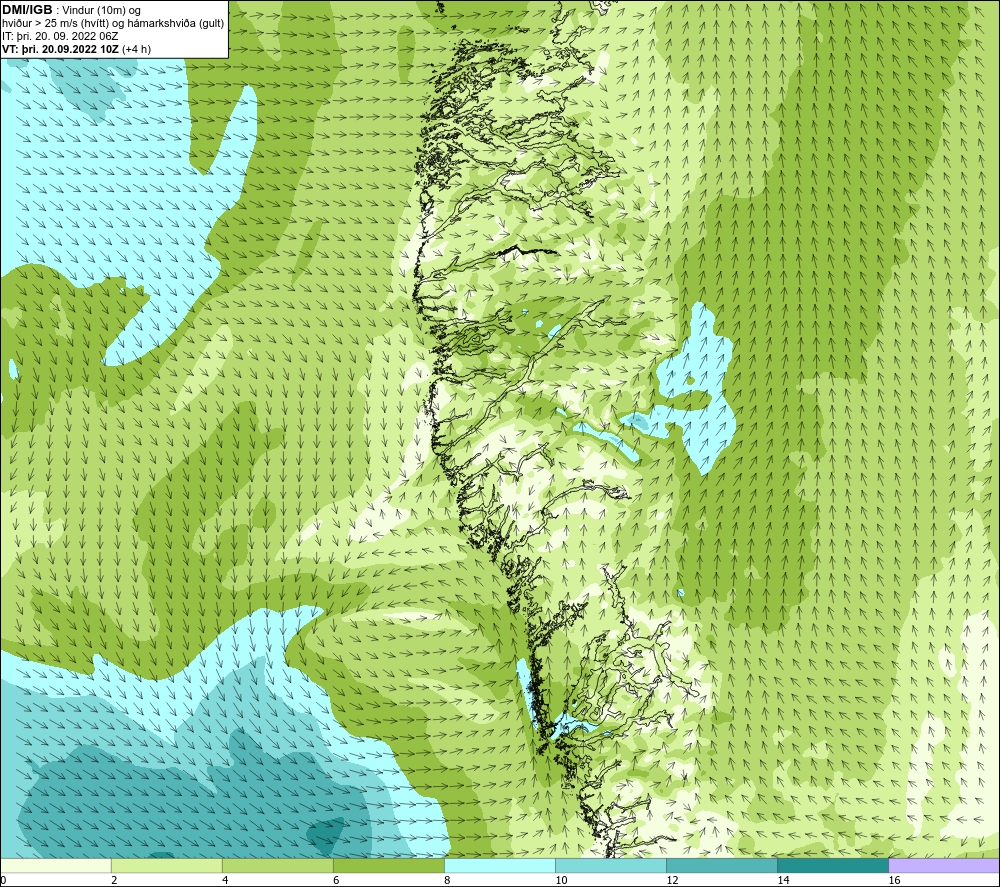Click the 14–16 m/s dark teal swatch

832,865
